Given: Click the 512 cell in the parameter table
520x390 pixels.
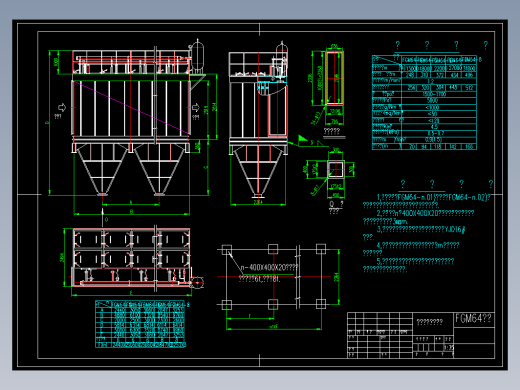Looking at the screenshot, I should [469, 88].
